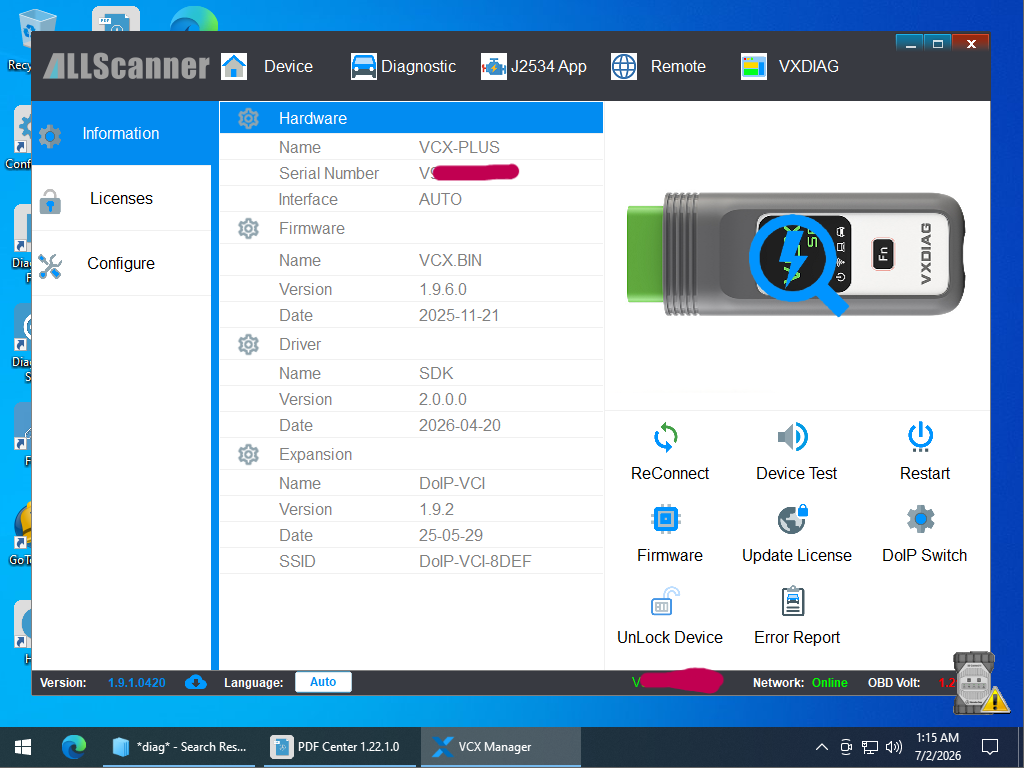Click the Expansion section gear icon
This screenshot has width=1024, height=768.
pyautogui.click(x=248, y=455)
